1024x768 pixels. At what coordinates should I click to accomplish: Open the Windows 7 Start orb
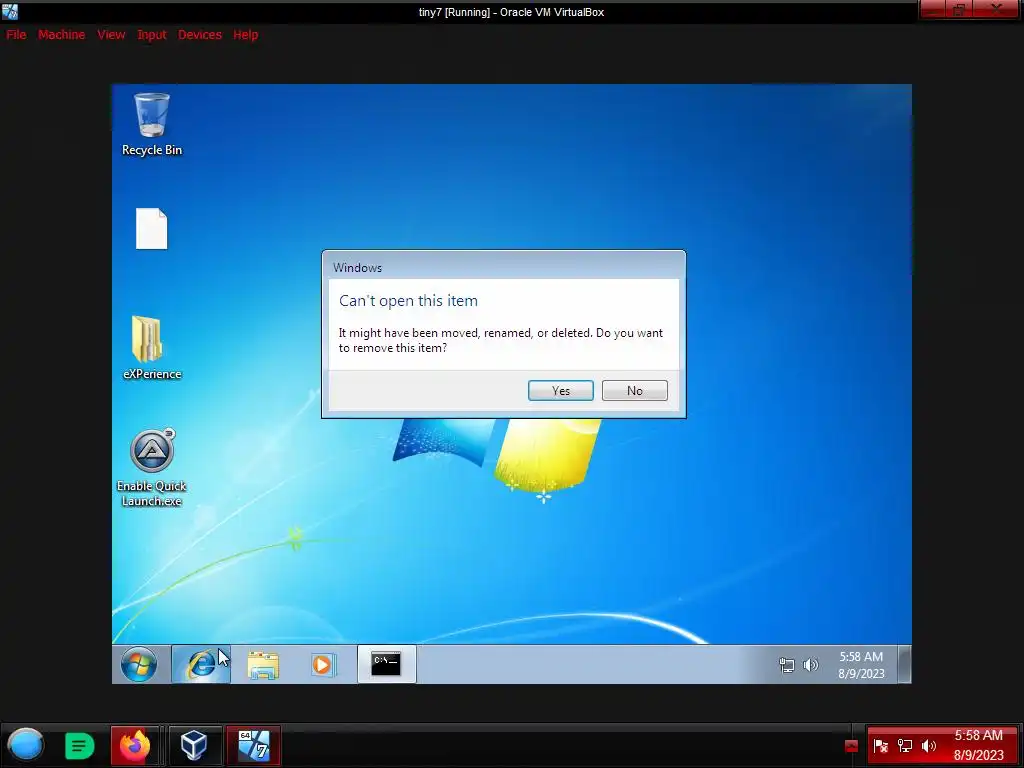tap(138, 664)
